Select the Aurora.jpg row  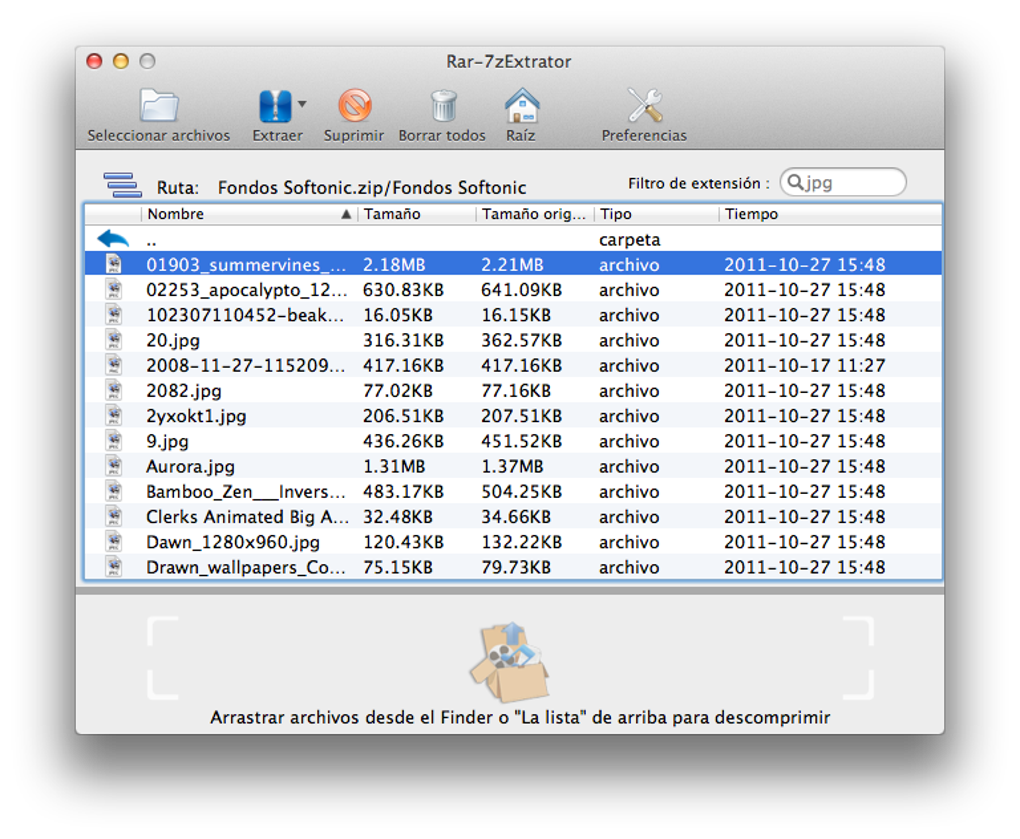point(513,466)
